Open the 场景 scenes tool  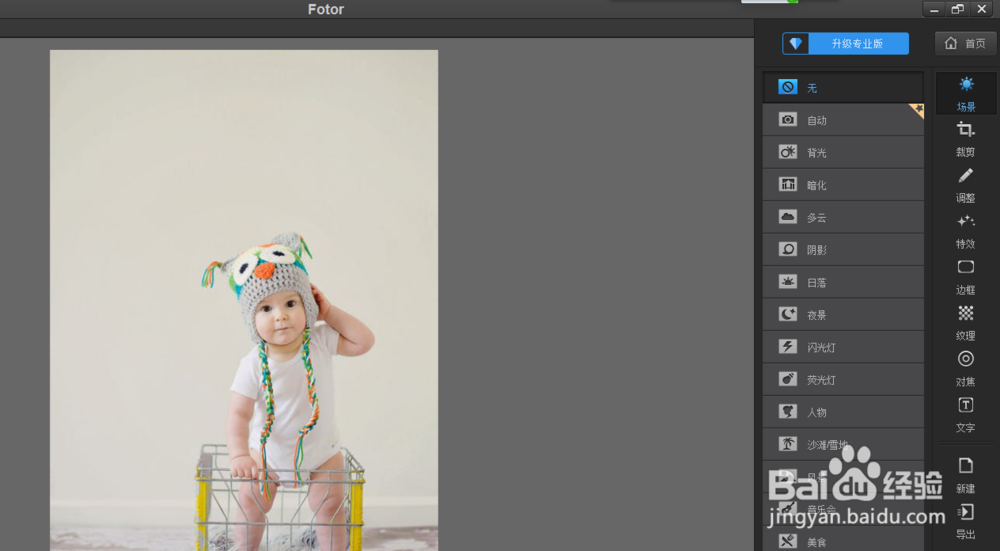coord(966,93)
